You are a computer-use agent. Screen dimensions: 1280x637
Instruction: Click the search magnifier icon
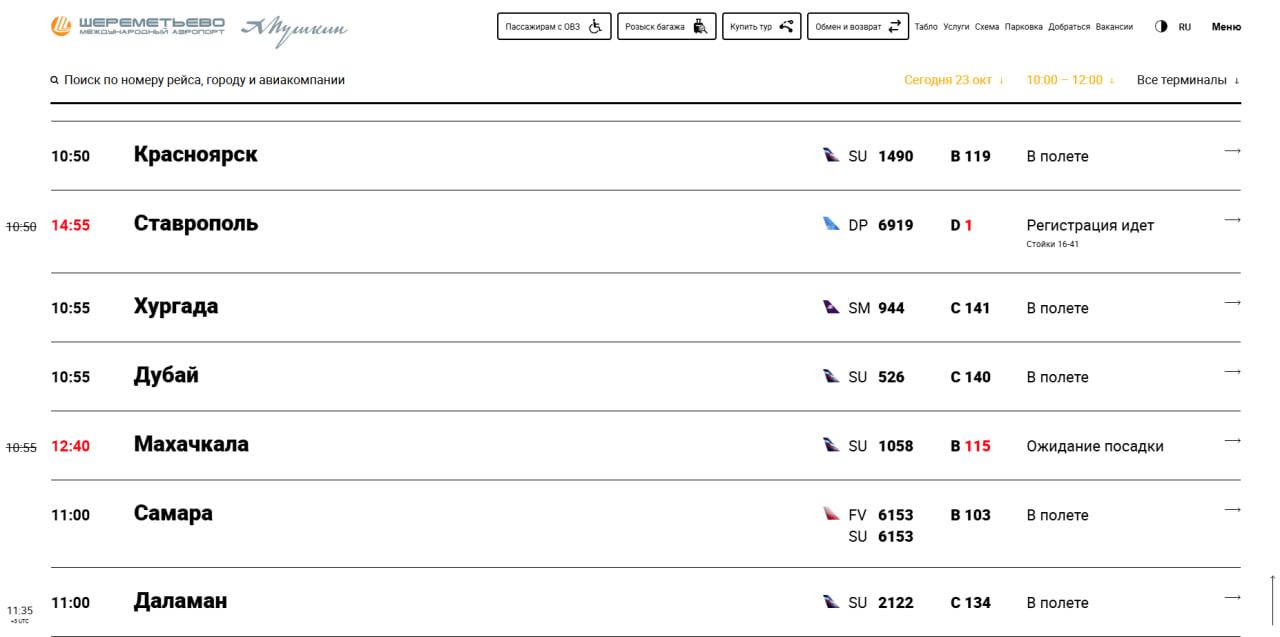(55, 80)
